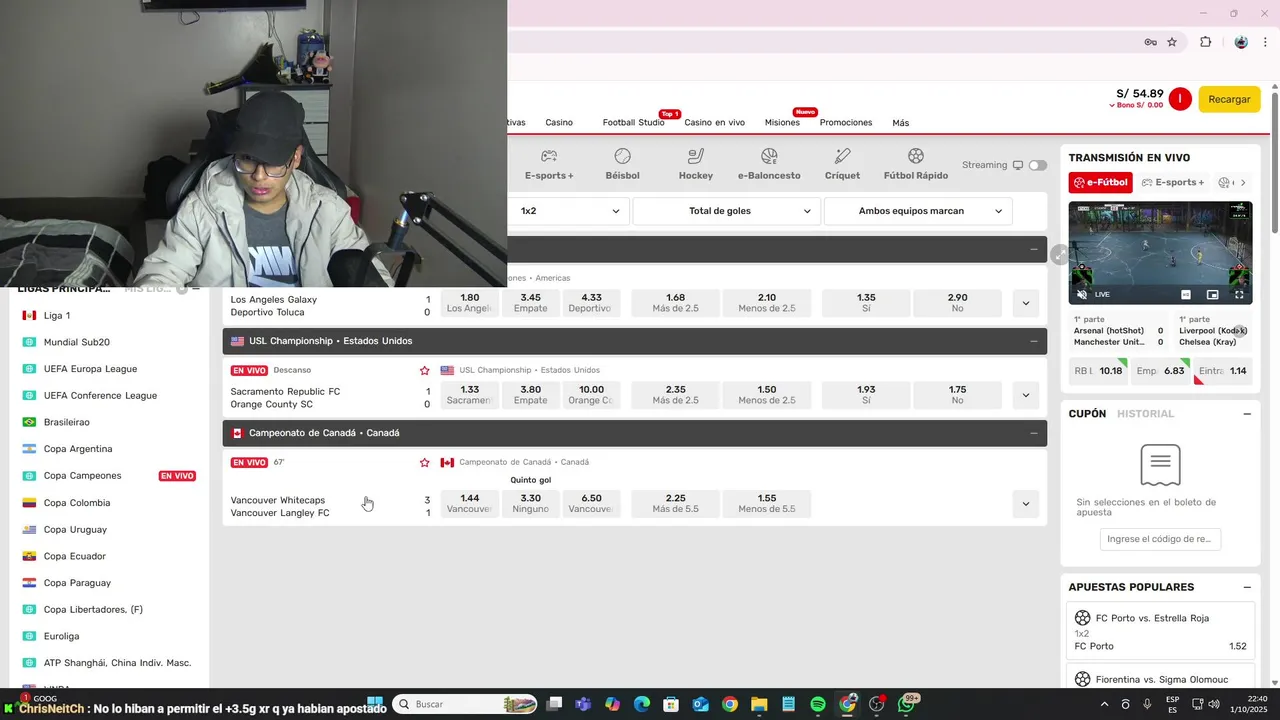Bet Empate at 3.80 for Sacramento
The image size is (1280, 720).
pyautogui.click(x=530, y=395)
